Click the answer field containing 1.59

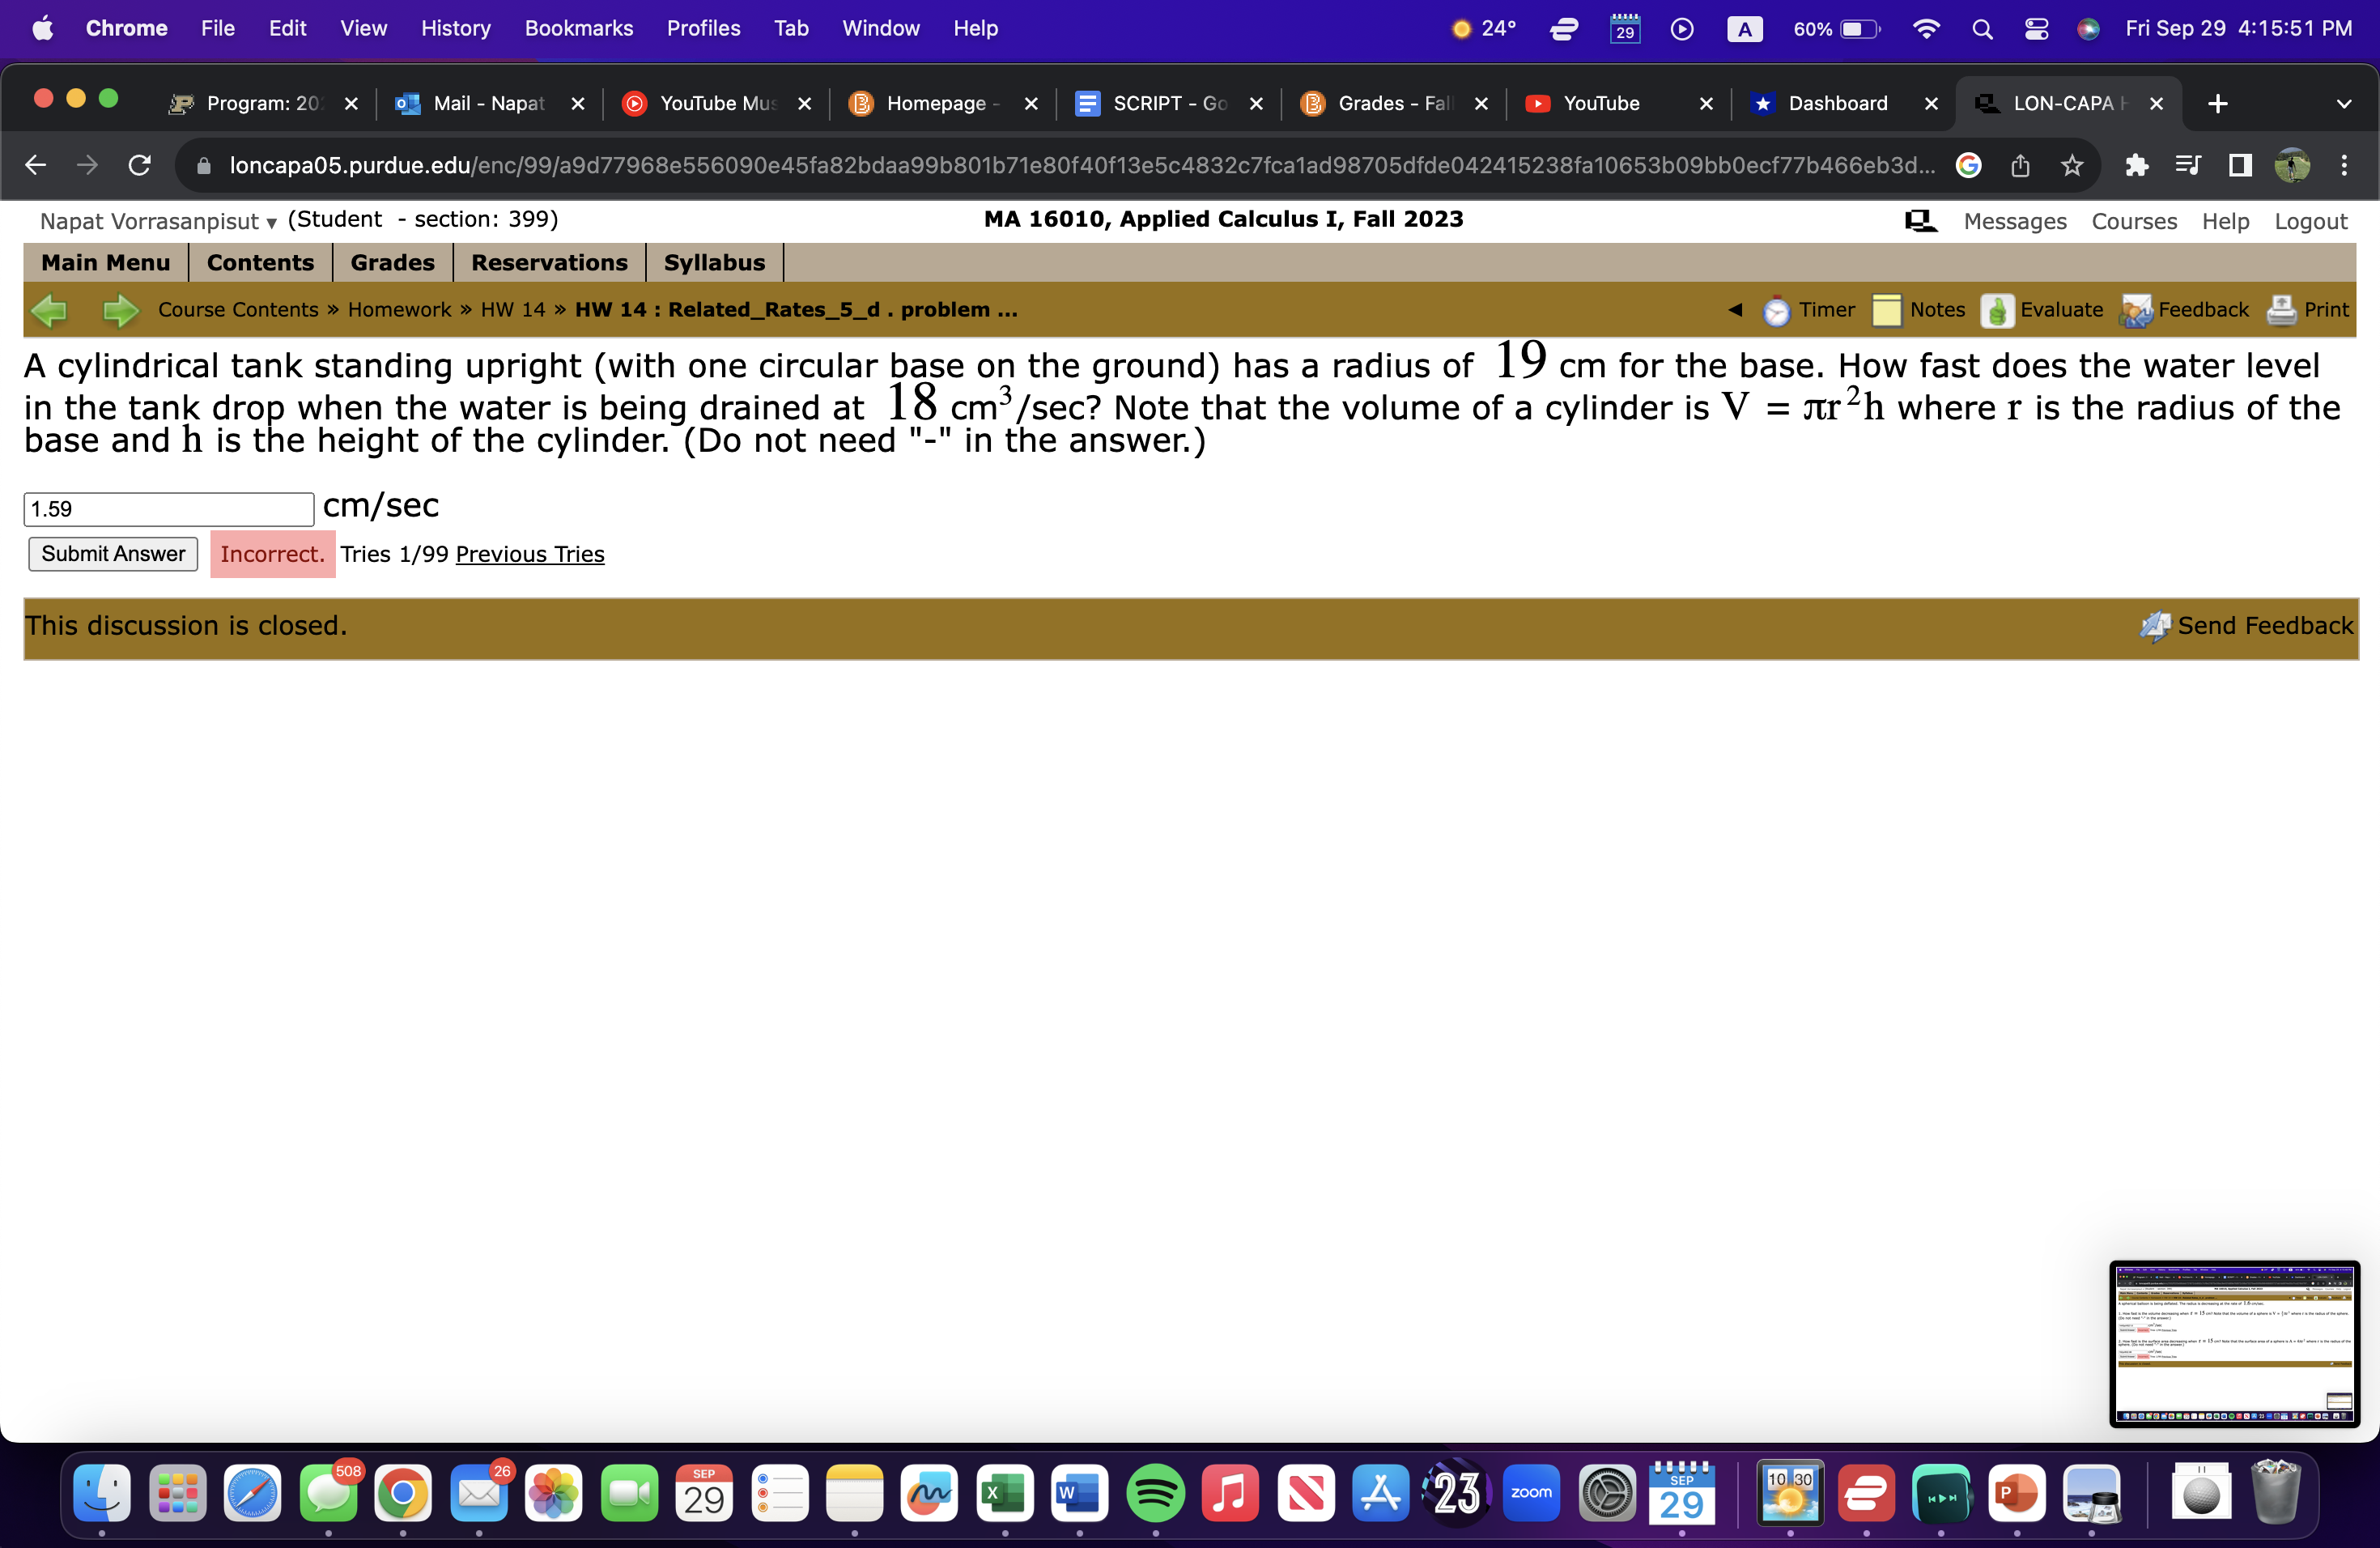point(168,509)
